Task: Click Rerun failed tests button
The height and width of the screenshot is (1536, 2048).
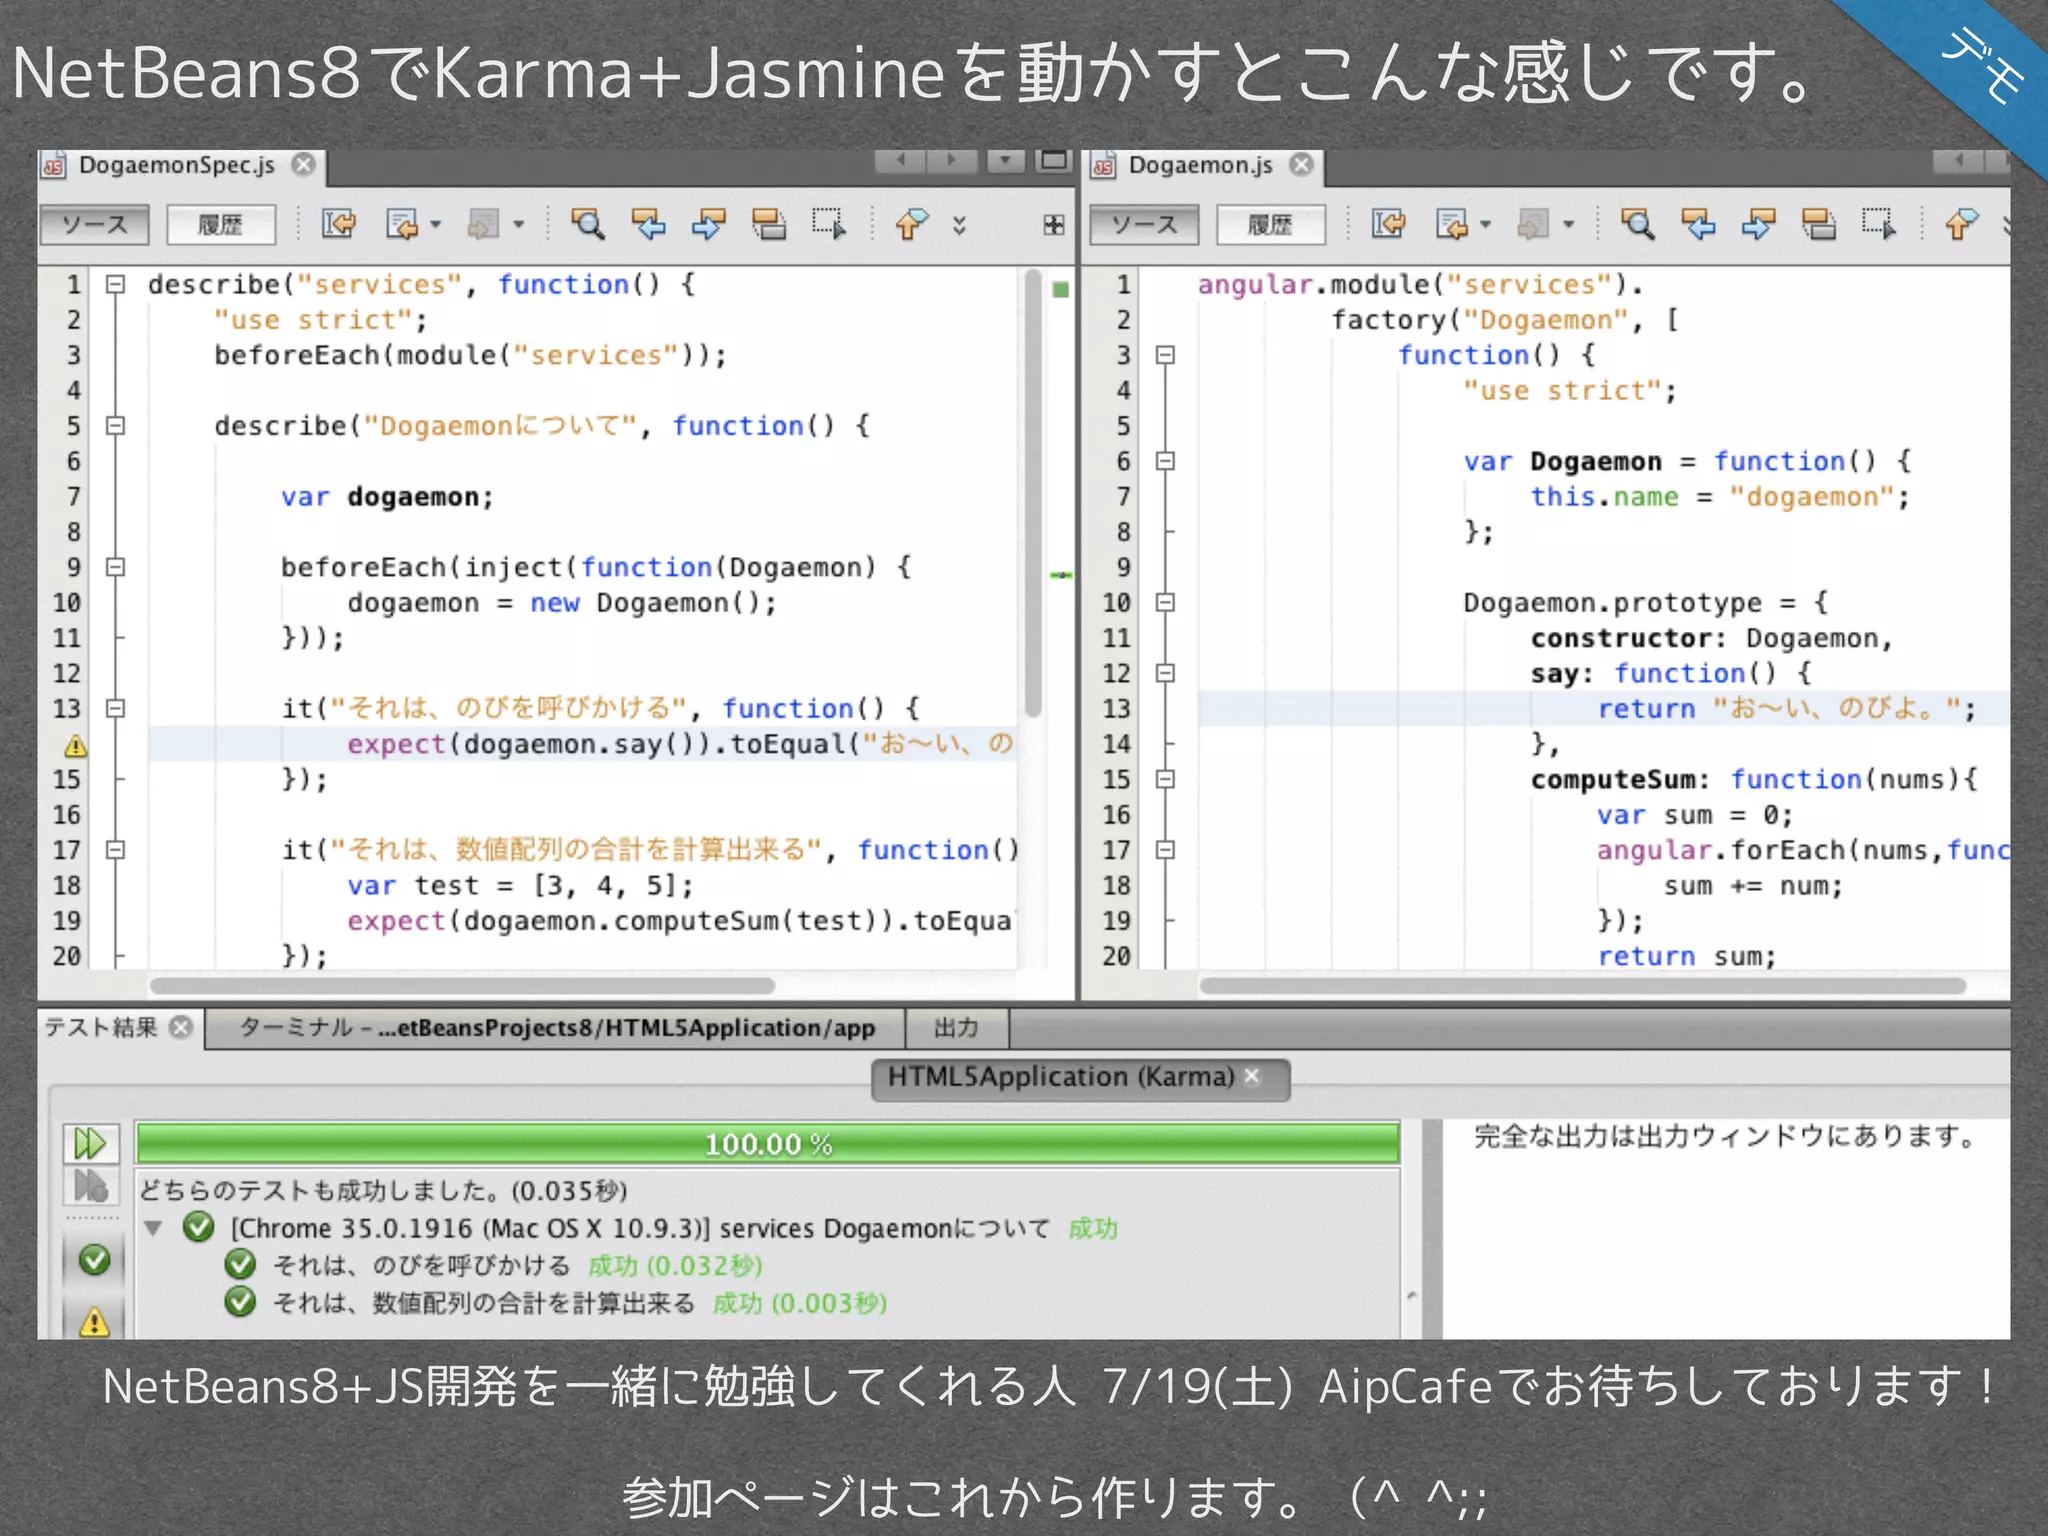Action: click(x=90, y=1186)
